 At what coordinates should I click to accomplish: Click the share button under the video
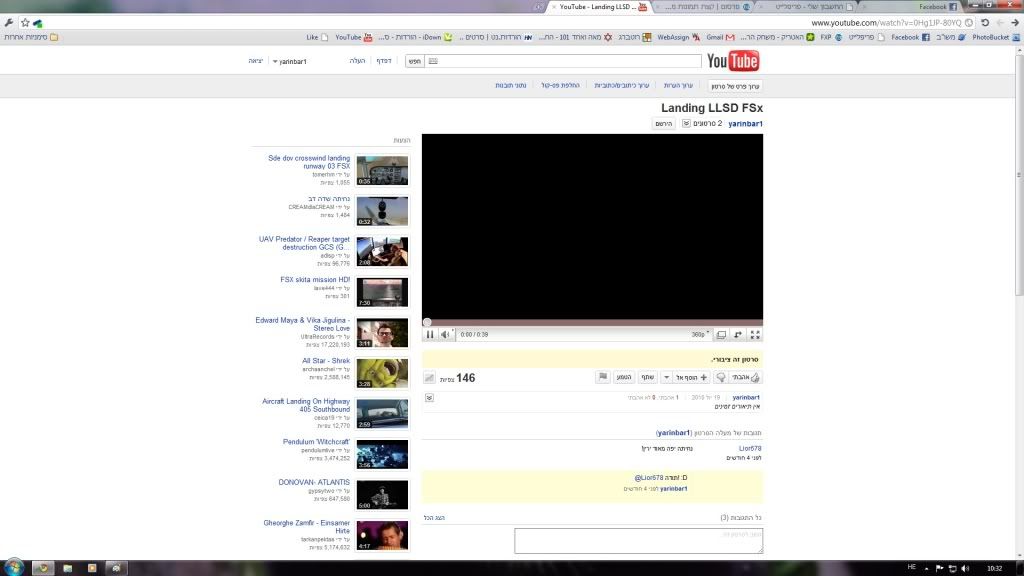tap(647, 377)
